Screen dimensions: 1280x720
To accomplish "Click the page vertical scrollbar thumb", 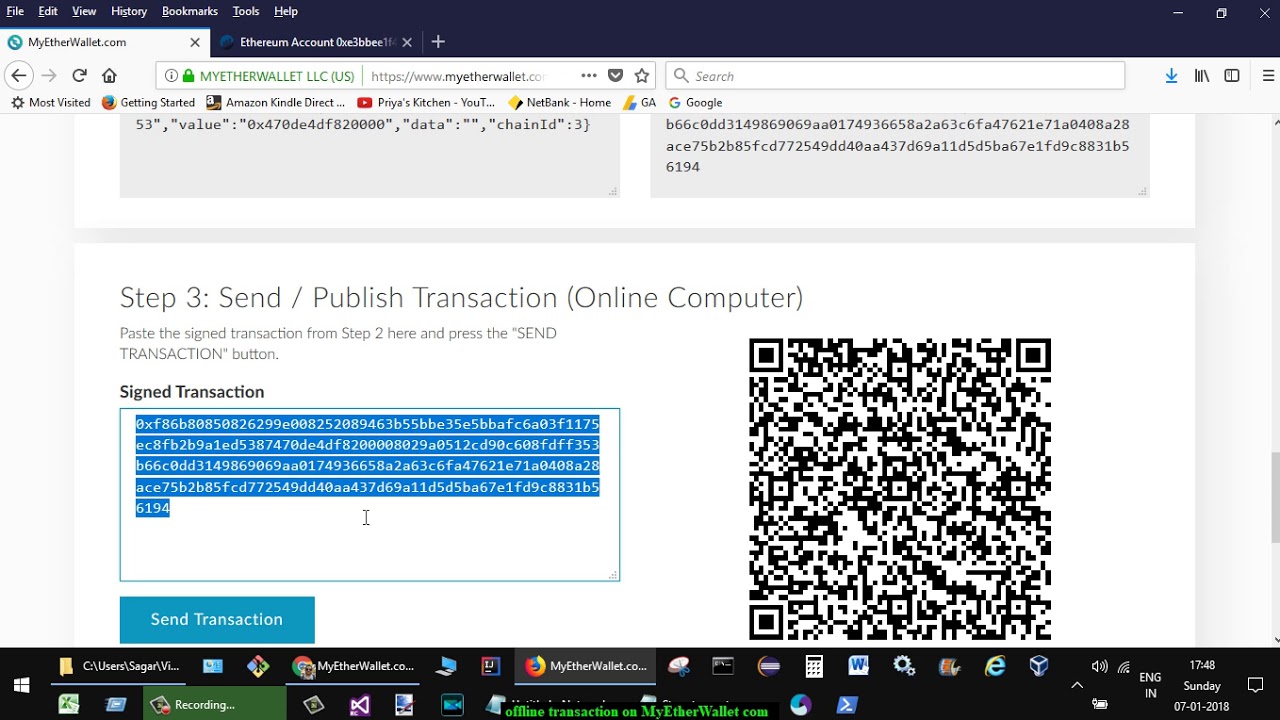I will pyautogui.click(x=1274, y=498).
